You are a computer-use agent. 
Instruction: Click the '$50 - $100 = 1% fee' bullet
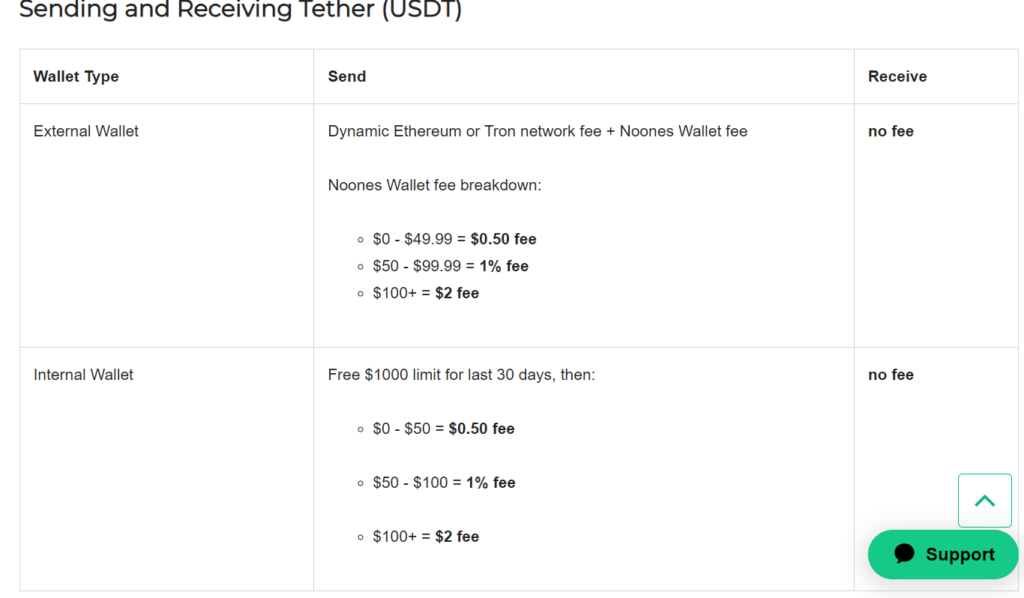pos(444,482)
